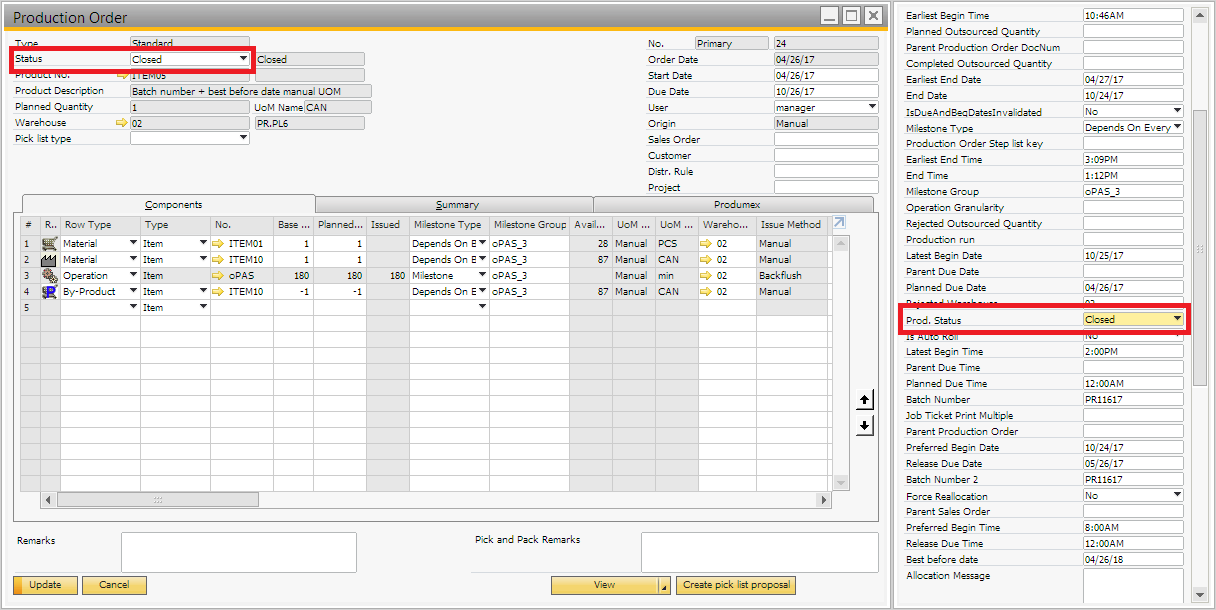Viewport: 1216px width, 610px height.
Task: Expand the Prod. Status dropdown
Action: 1177,320
